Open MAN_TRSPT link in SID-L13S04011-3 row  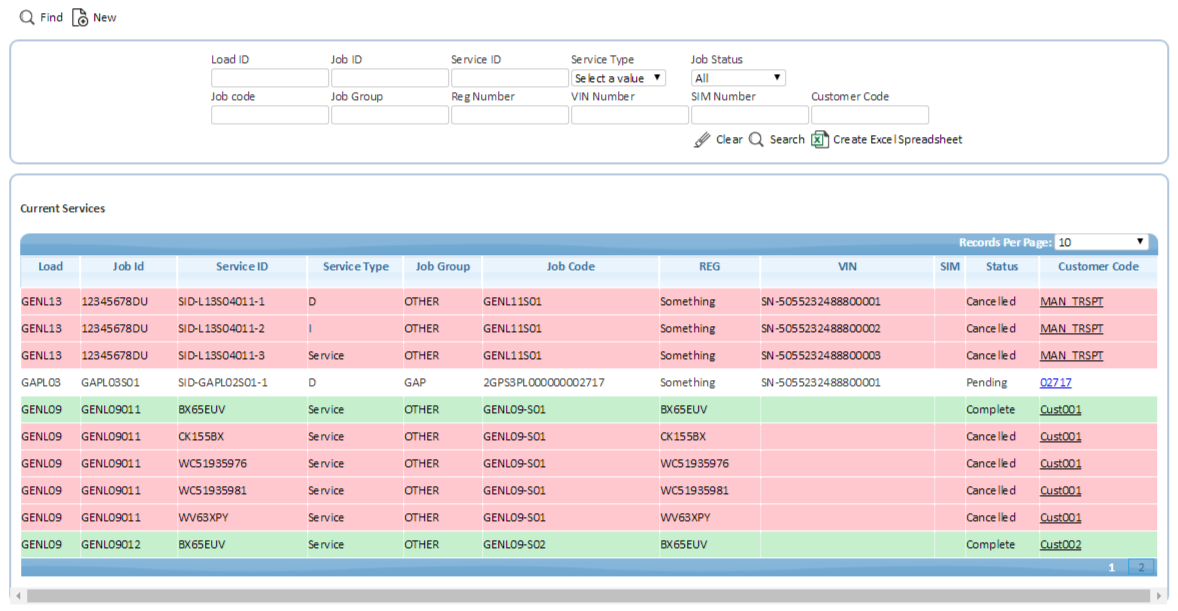point(1071,355)
